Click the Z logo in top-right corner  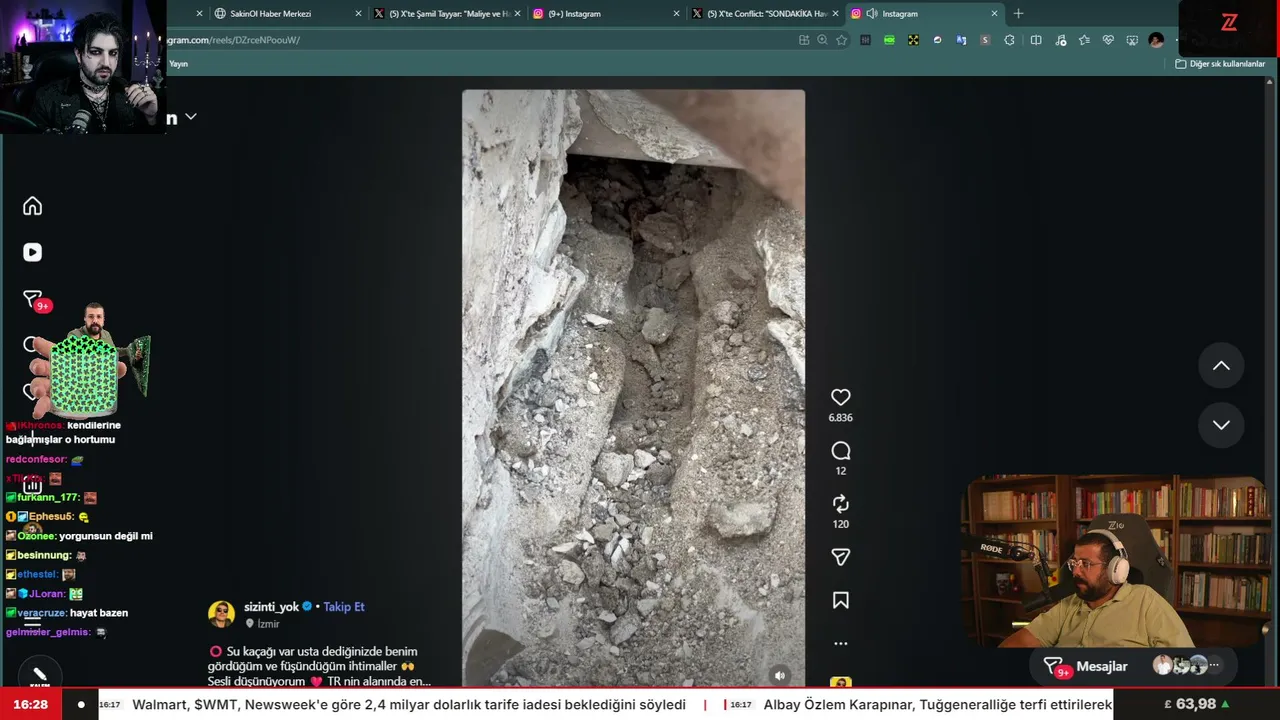pyautogui.click(x=1229, y=23)
